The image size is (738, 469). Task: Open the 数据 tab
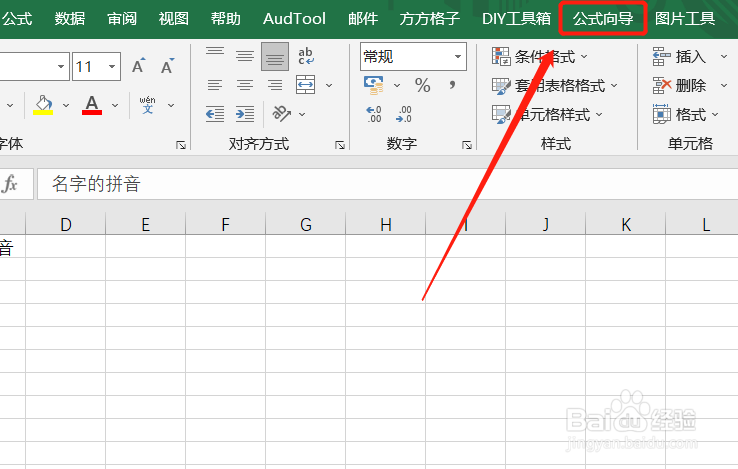point(70,19)
